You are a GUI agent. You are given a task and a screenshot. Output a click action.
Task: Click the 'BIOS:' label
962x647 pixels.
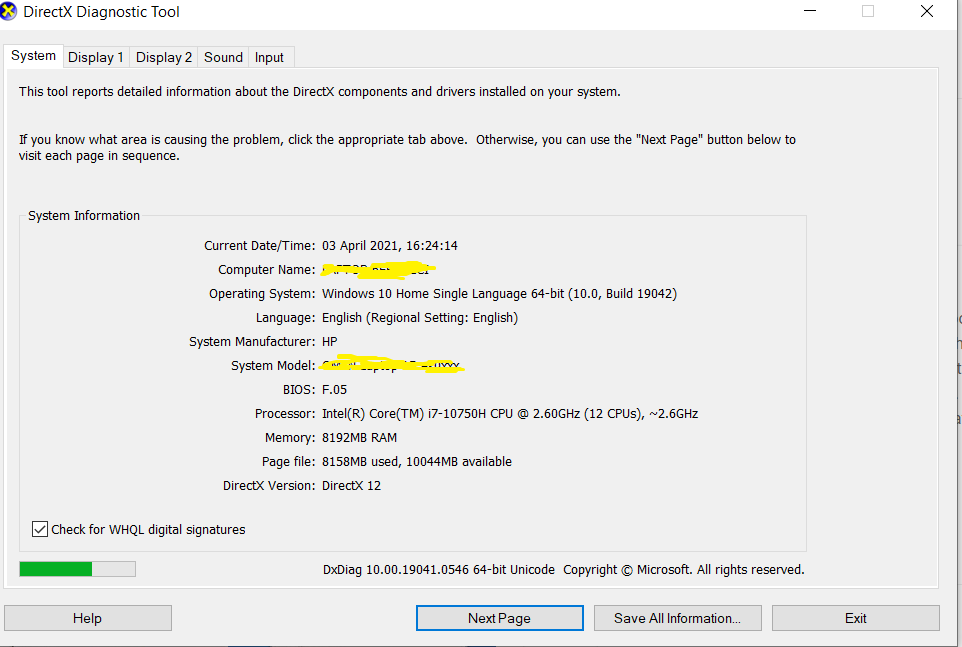coord(299,389)
